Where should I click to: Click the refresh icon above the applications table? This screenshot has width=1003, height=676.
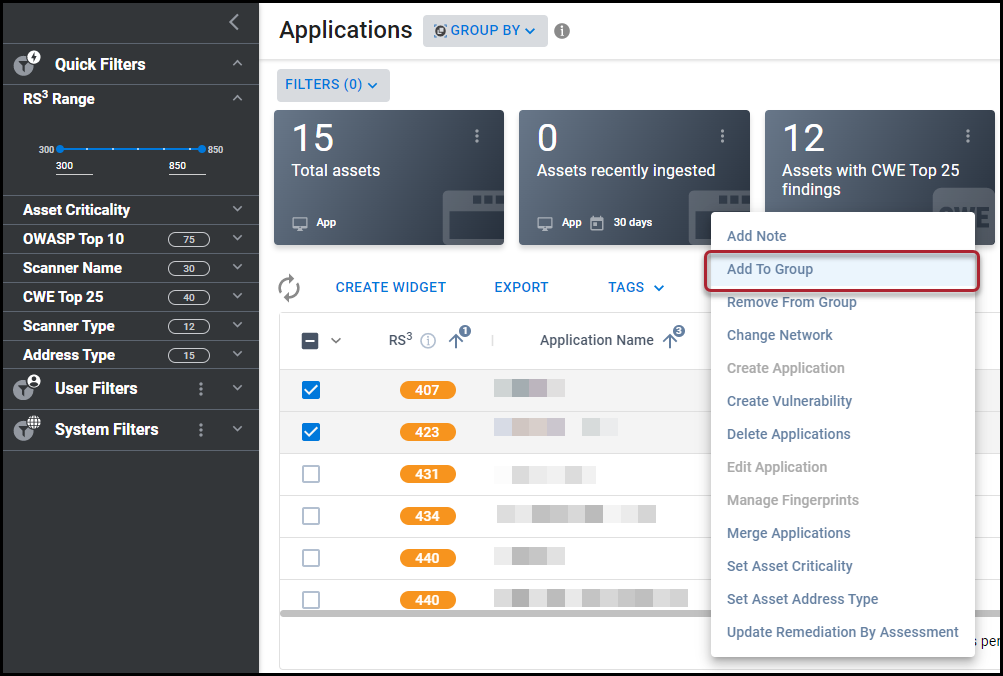coord(290,287)
